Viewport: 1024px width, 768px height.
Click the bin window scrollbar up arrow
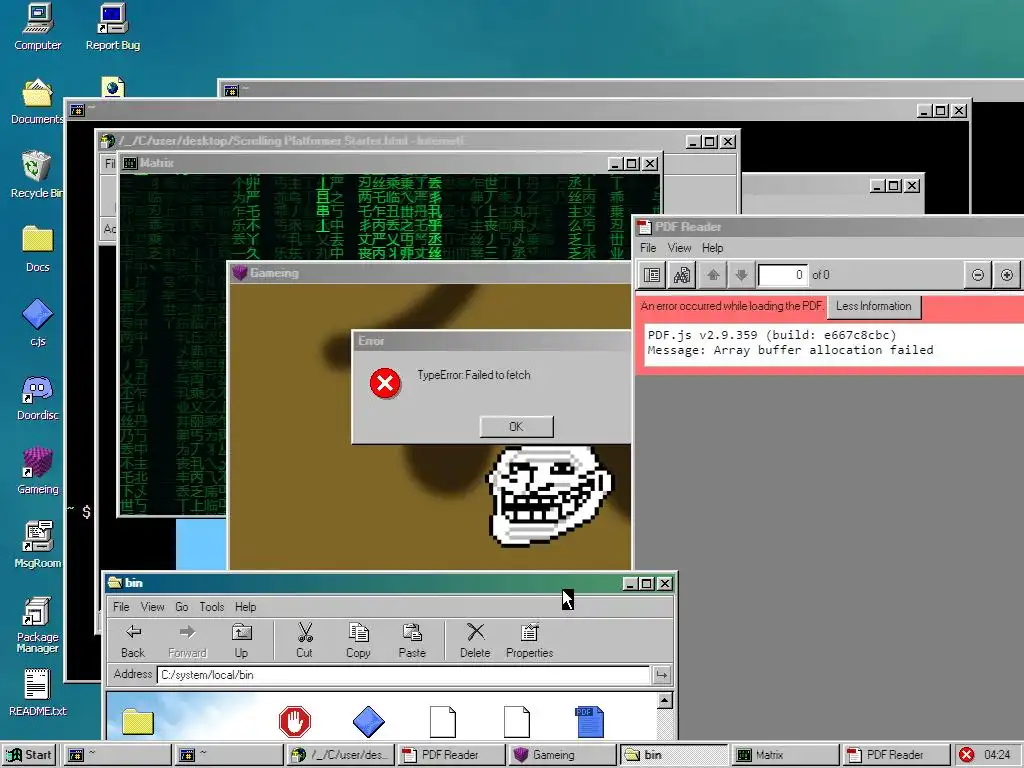[665, 701]
